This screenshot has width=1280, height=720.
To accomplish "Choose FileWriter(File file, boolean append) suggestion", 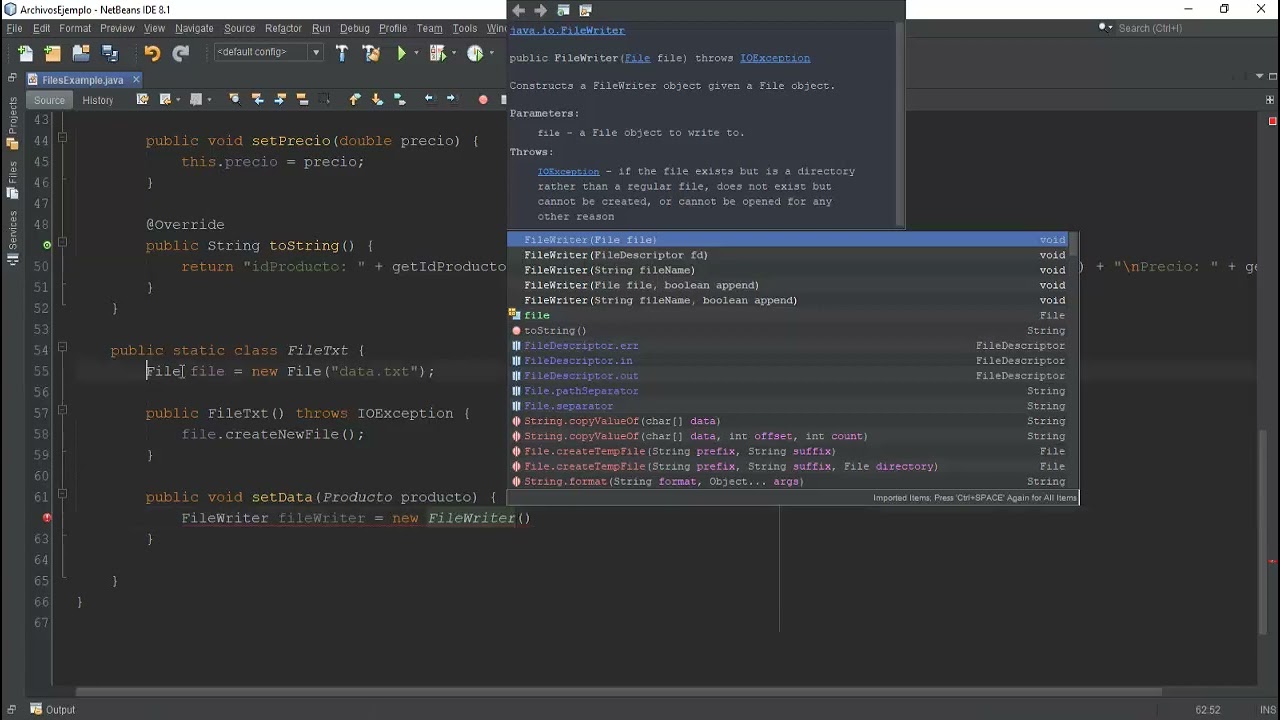I will click(x=787, y=285).
